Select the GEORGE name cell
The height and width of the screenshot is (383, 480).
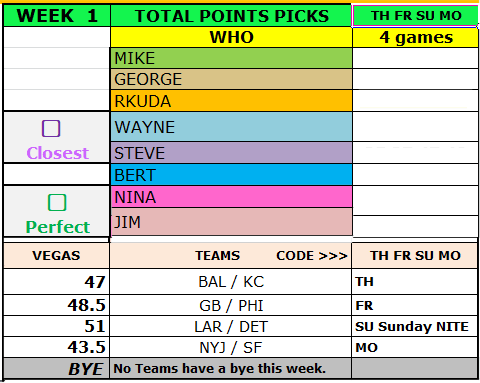231,79
